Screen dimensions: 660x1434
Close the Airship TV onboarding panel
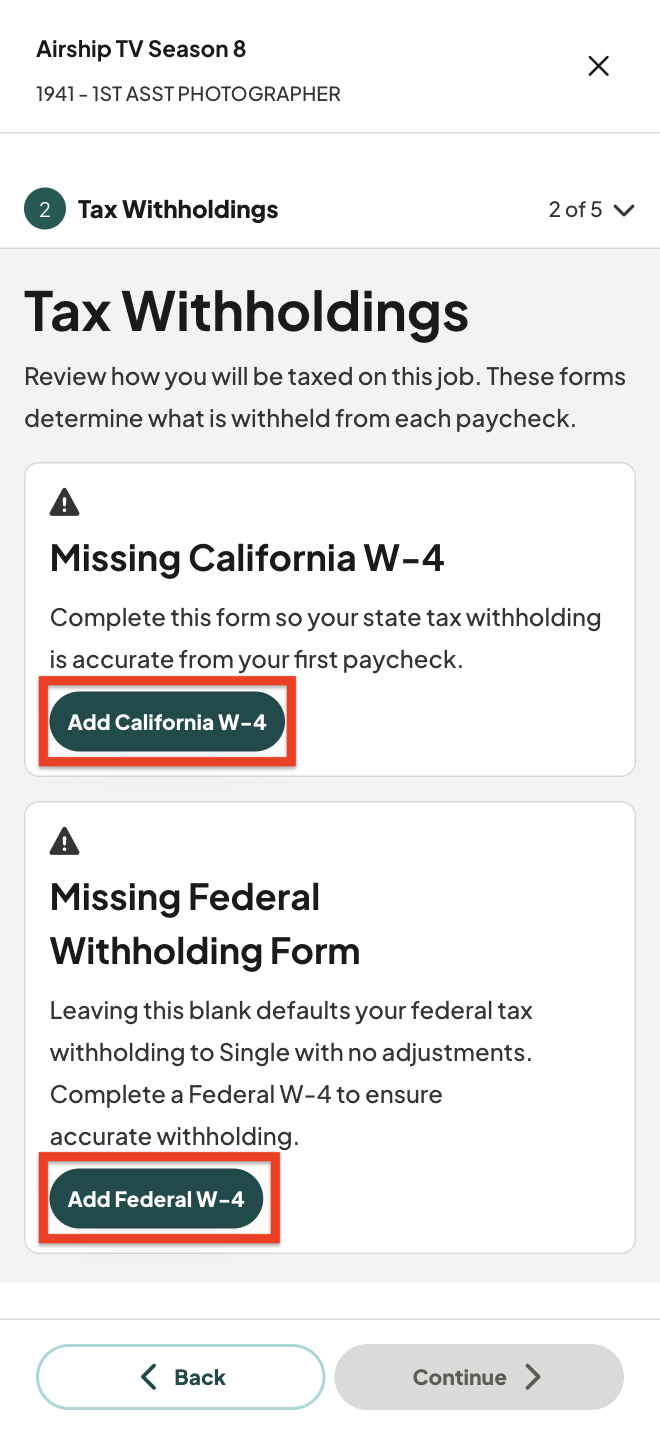coord(598,66)
